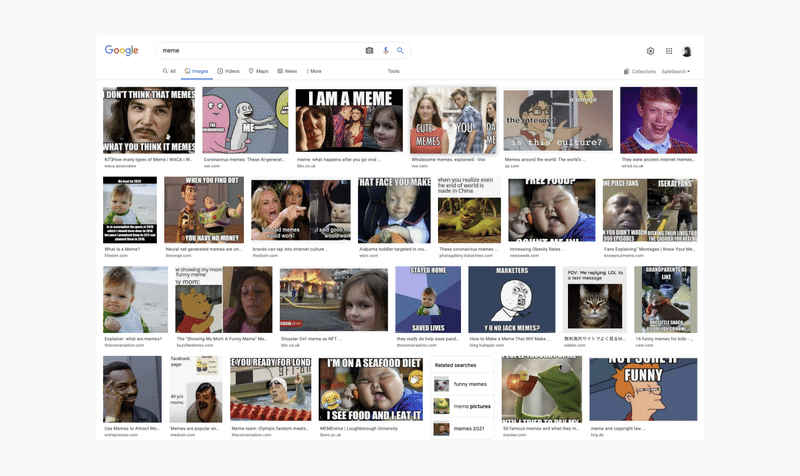Click 'How to Make a Meme That Will Make' caption
This screenshot has width=800, height=476.
511,339
